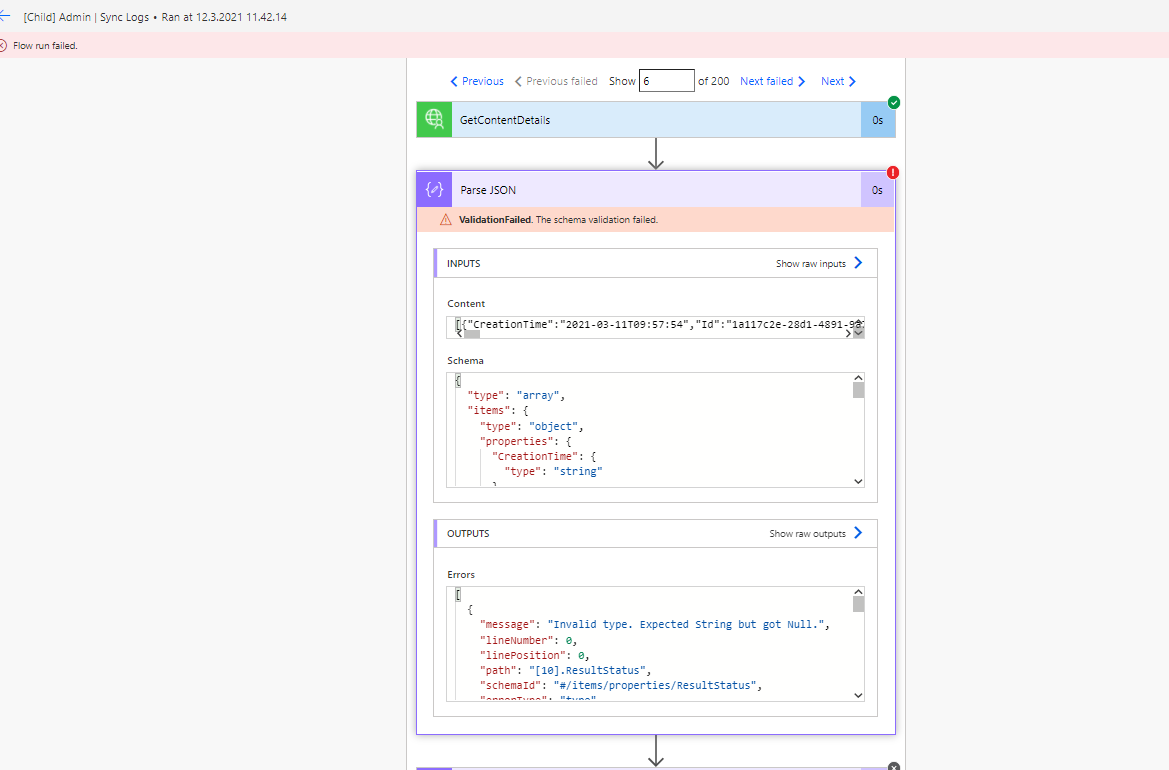The width and height of the screenshot is (1169, 770).
Task: Select the GetContentDetails HTTP action icon
Action: tap(433, 118)
